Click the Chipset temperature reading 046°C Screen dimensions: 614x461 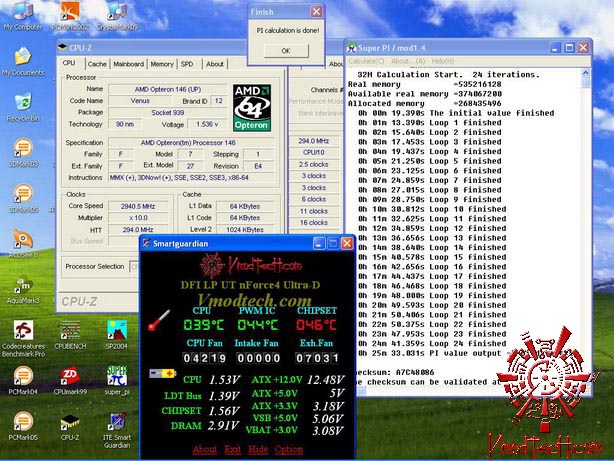[316, 325]
